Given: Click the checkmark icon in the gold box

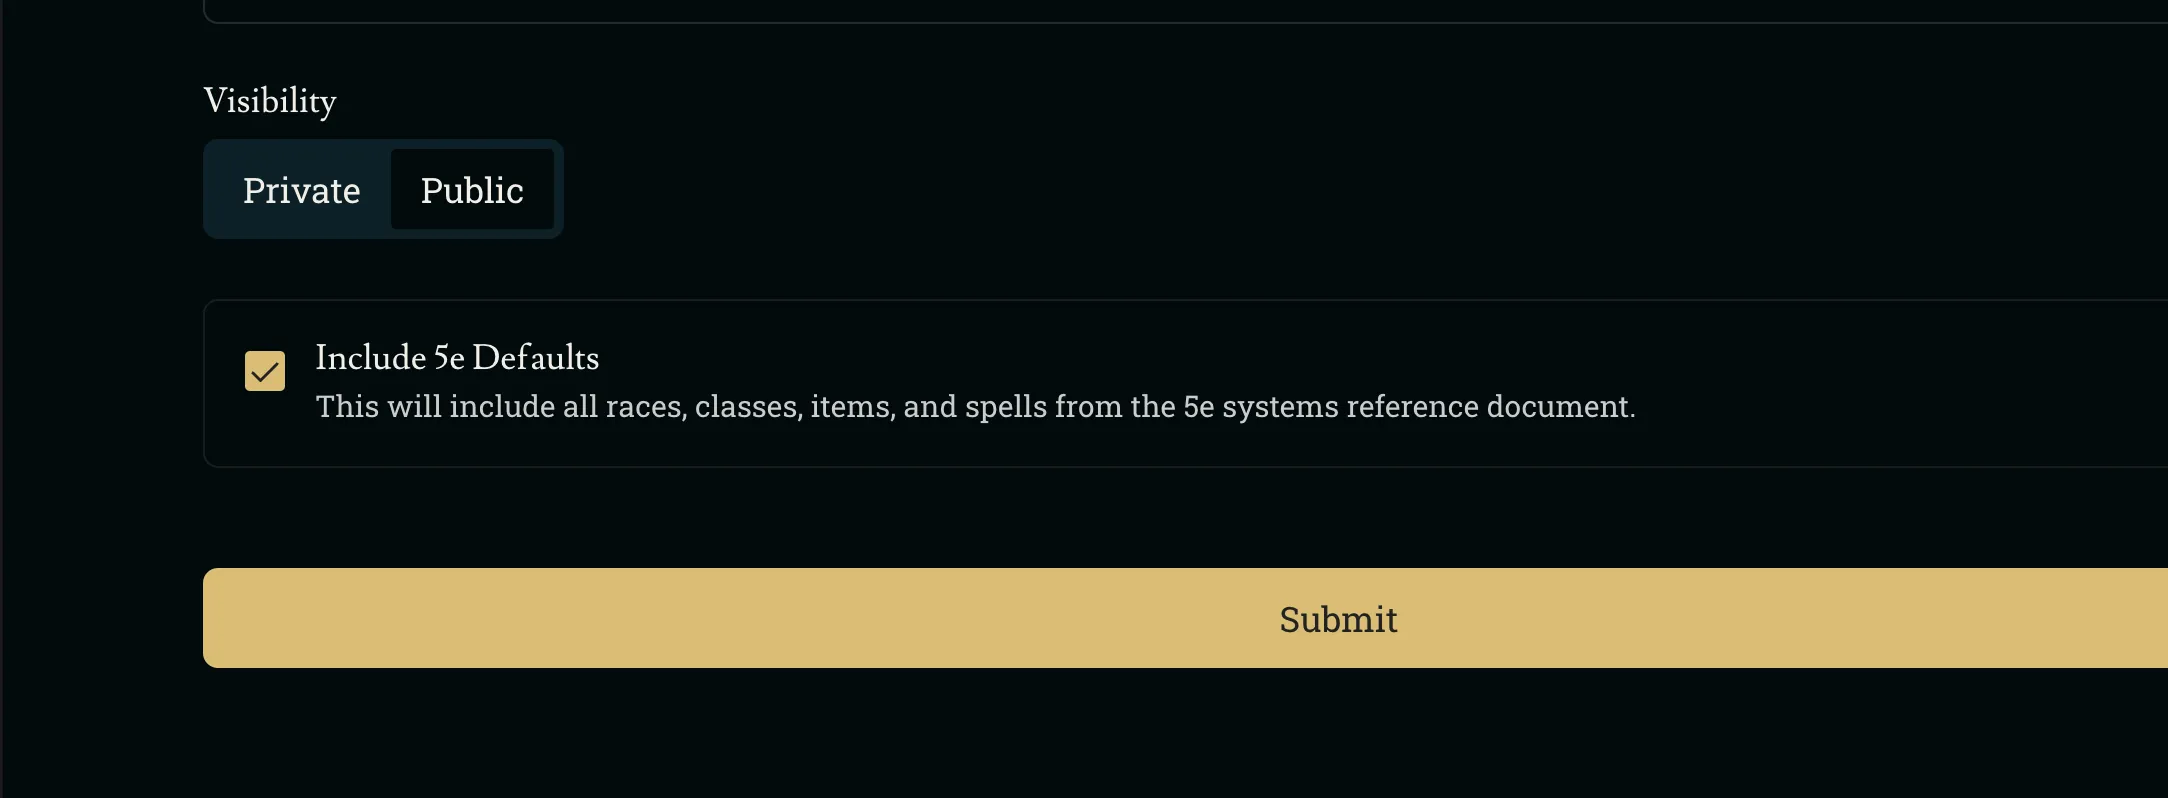Looking at the screenshot, I should 265,372.
